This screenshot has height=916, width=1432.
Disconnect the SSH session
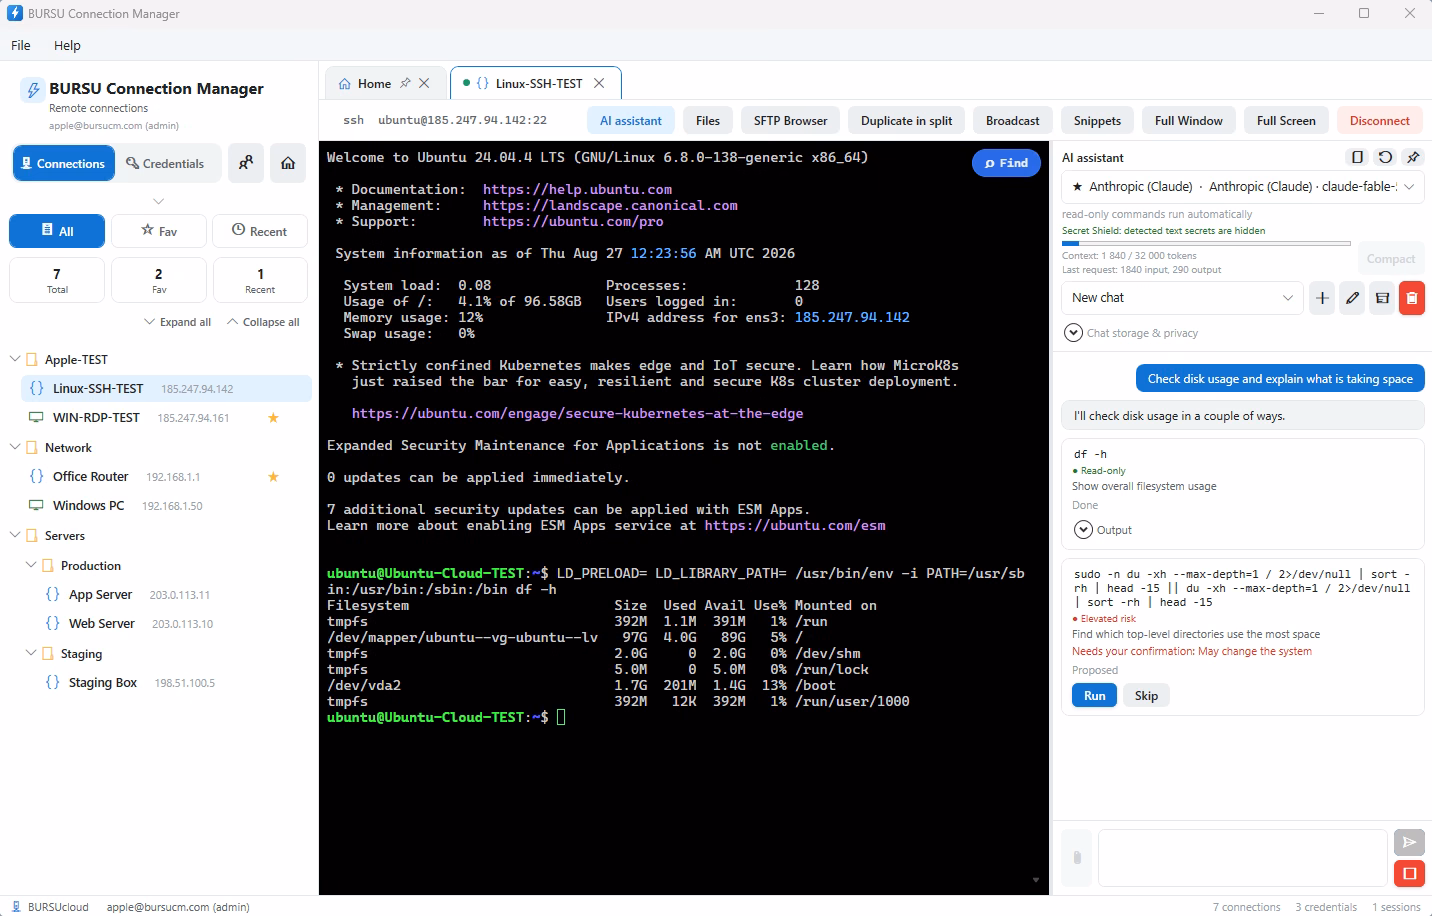1380,121
